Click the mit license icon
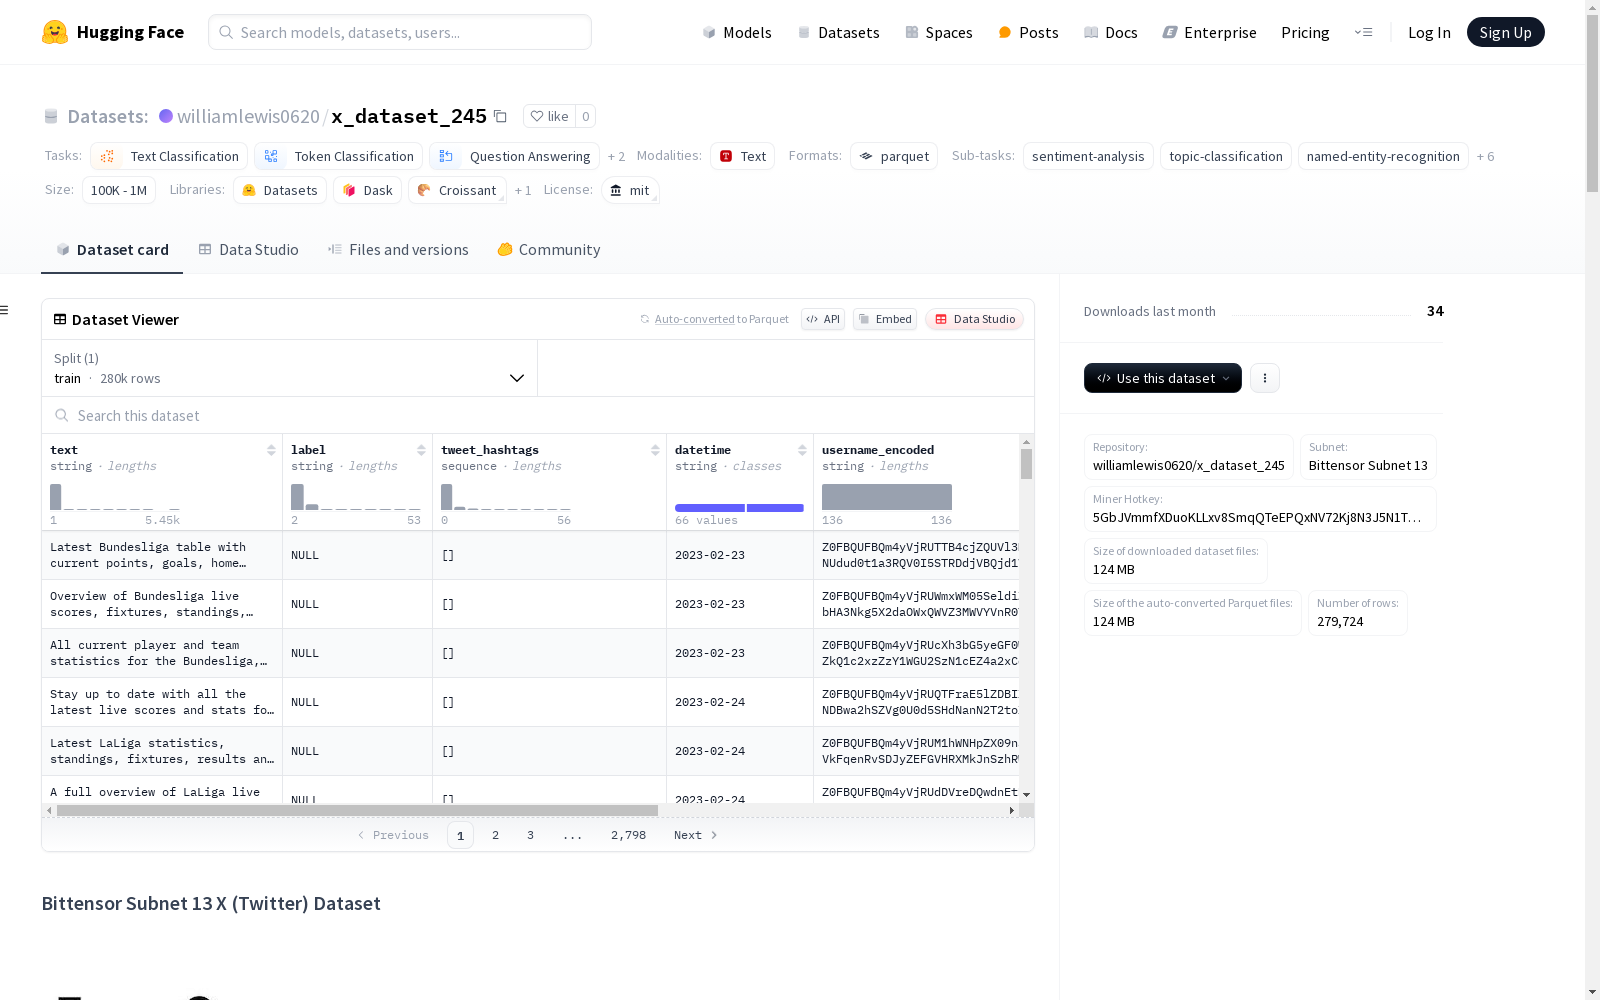Viewport: 1600px width, 1000px height. click(x=616, y=190)
